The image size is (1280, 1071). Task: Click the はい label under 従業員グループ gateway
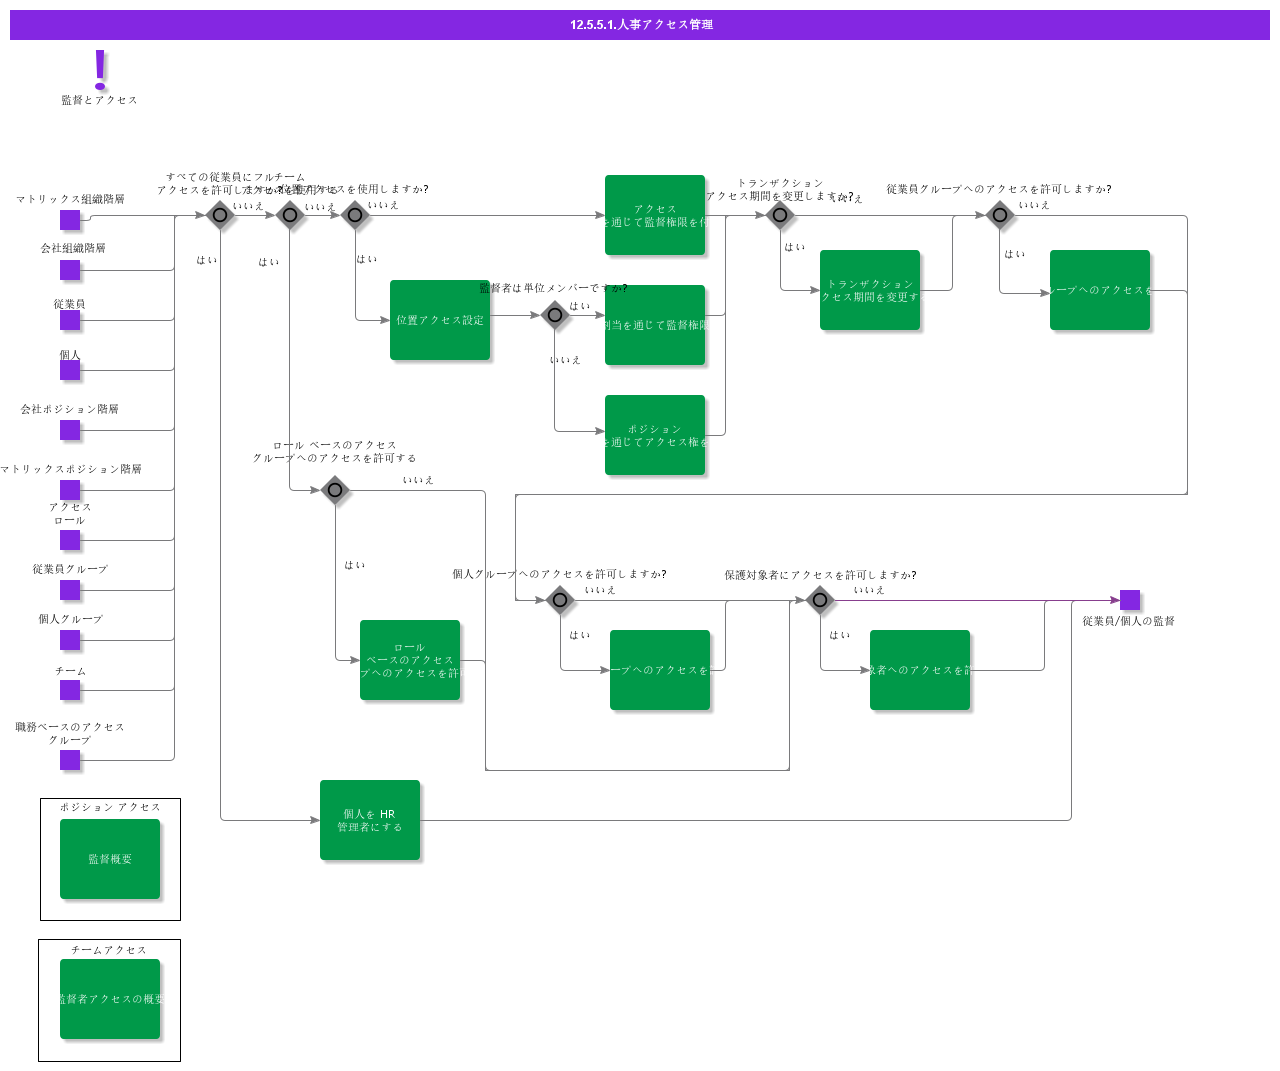point(1015,254)
